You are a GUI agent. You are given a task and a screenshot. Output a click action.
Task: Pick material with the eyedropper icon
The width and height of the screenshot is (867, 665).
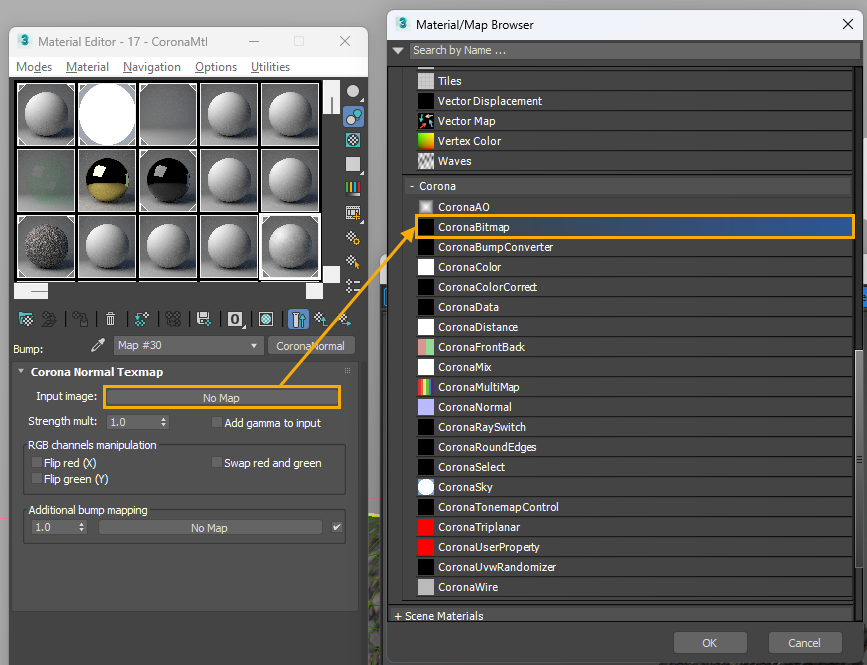[x=98, y=345]
